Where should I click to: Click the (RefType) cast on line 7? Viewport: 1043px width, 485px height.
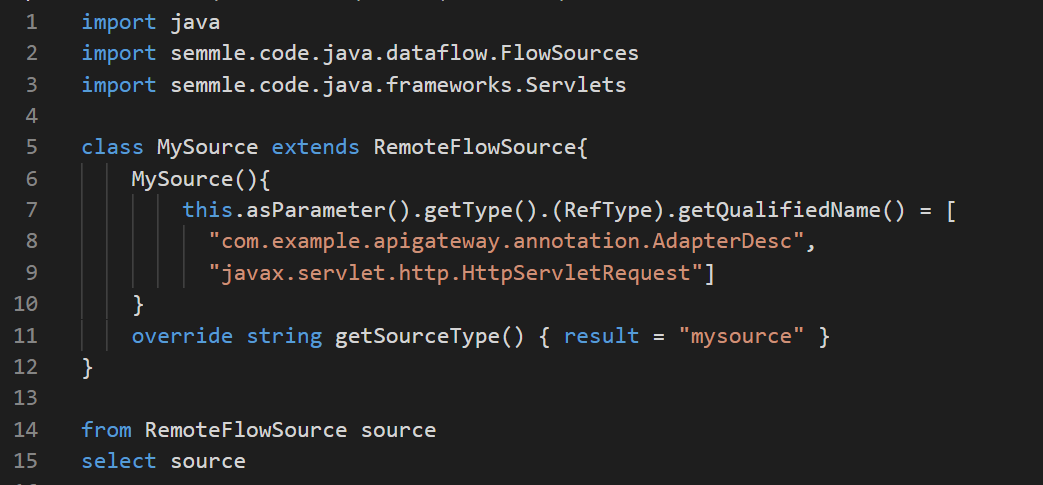point(607,211)
